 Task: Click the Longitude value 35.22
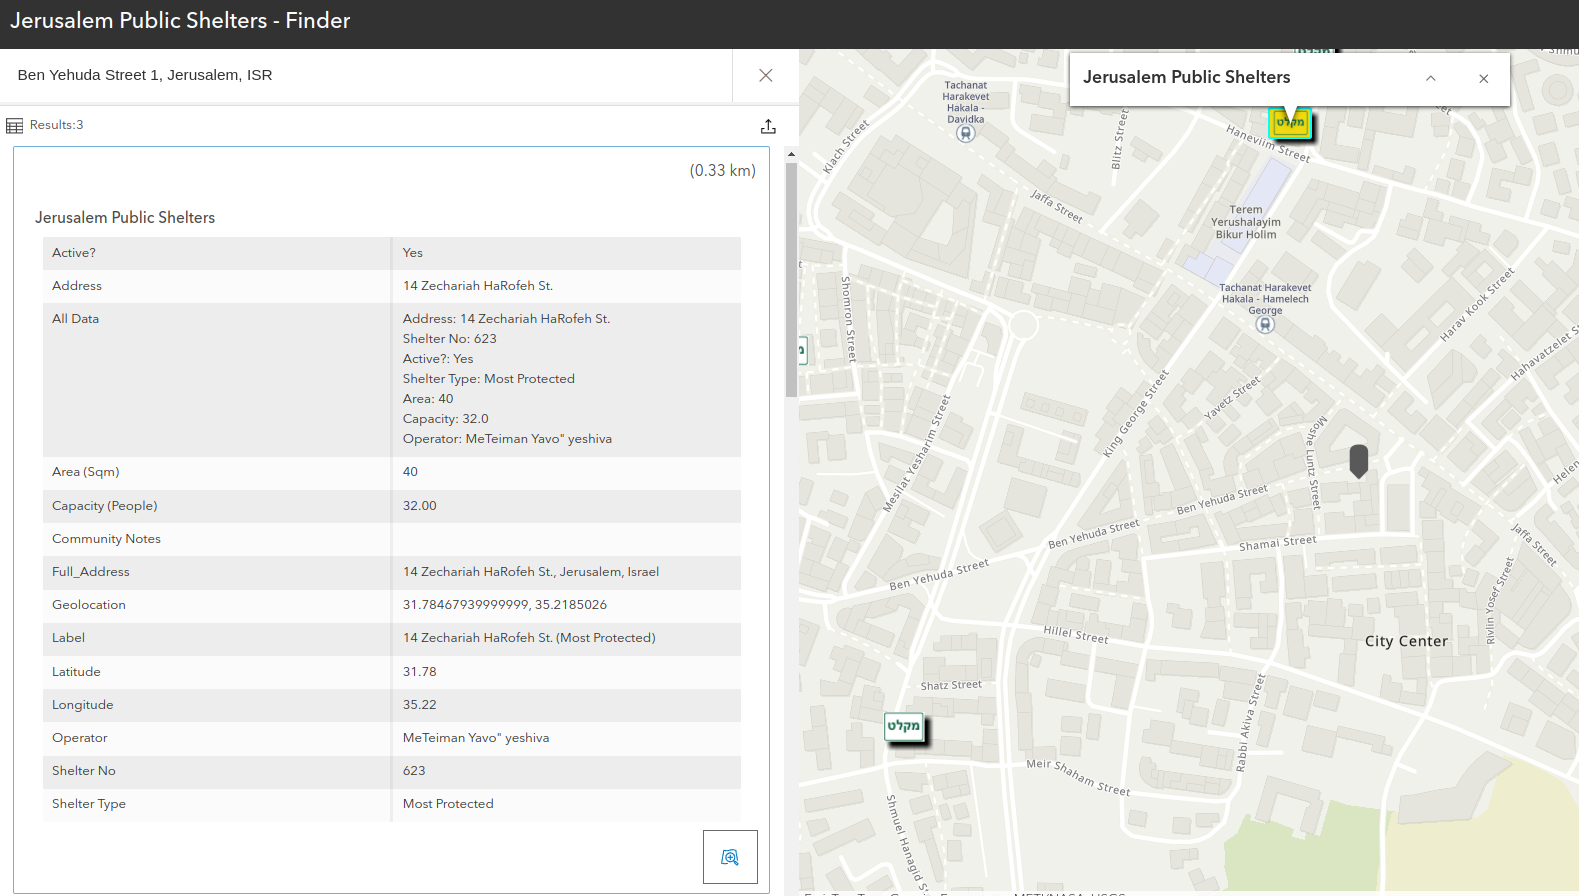(420, 705)
